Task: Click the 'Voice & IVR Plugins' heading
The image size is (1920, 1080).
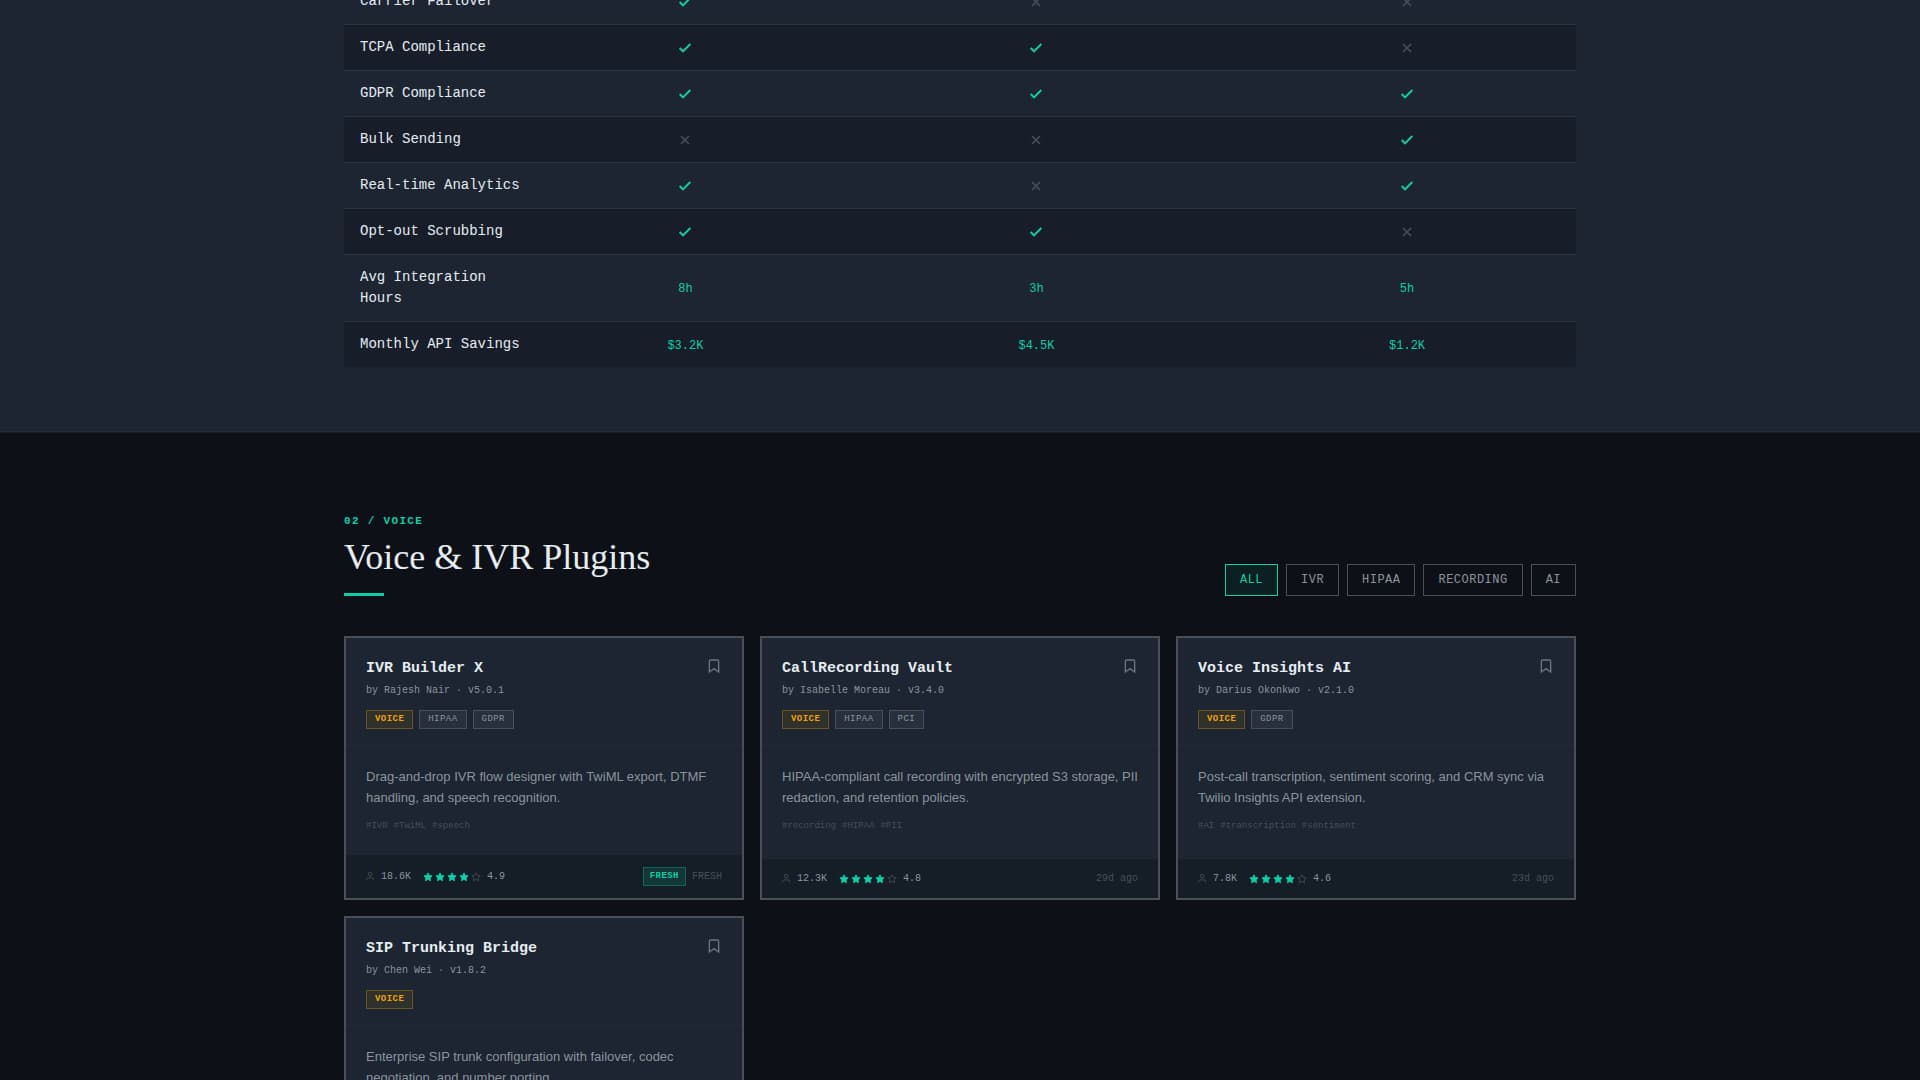Action: (497, 558)
